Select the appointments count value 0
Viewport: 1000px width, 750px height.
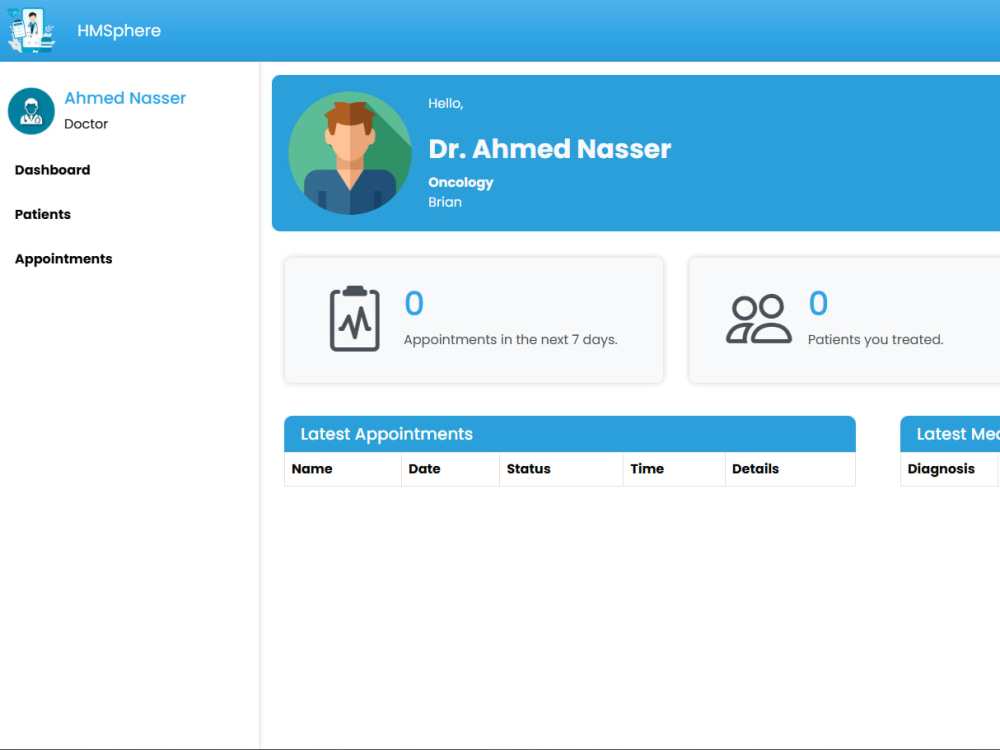click(414, 303)
